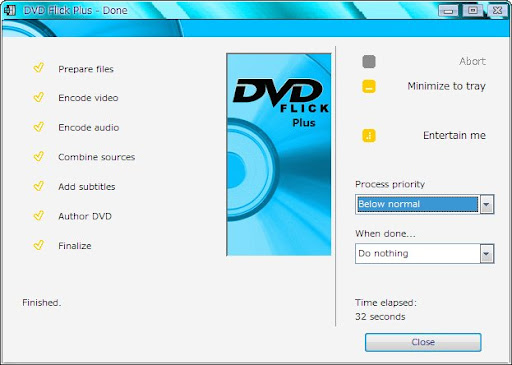Click the checkmark beside Prepare files
This screenshot has height=365, width=512.
[x=39, y=68]
